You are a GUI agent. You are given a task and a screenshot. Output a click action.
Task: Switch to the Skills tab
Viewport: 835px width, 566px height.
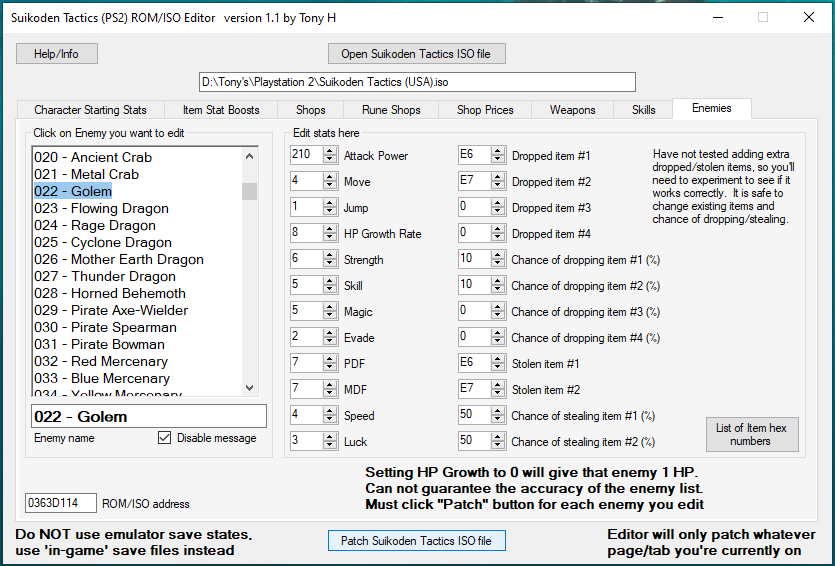pyautogui.click(x=643, y=110)
